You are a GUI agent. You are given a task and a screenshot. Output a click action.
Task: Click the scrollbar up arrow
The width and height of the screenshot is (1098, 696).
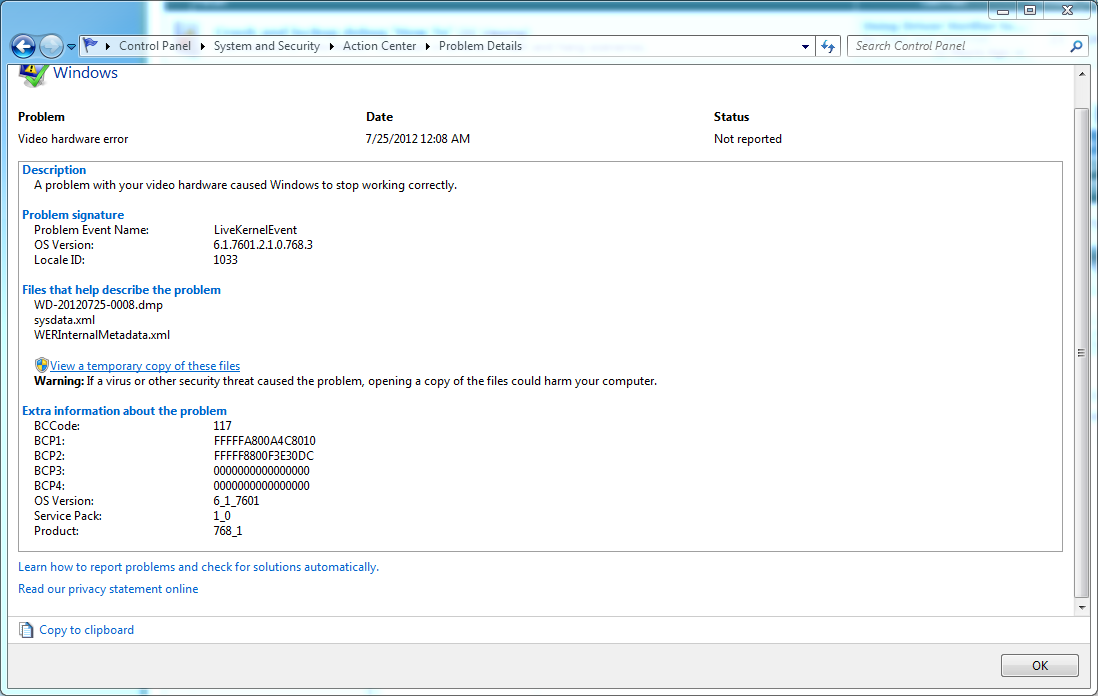point(1082,74)
